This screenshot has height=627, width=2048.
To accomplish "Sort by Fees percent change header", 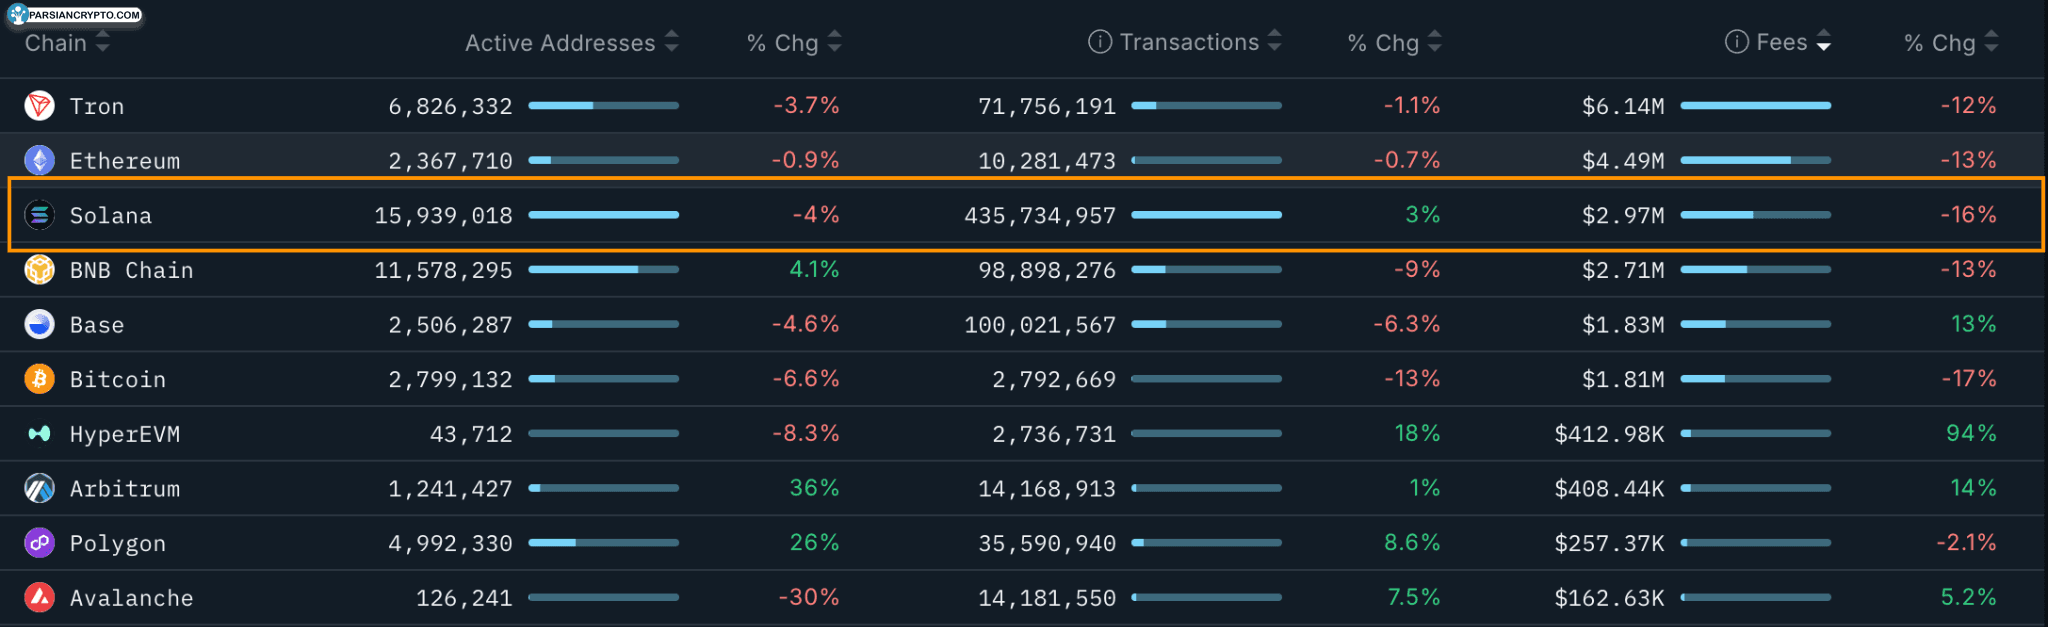I will pos(1940,43).
